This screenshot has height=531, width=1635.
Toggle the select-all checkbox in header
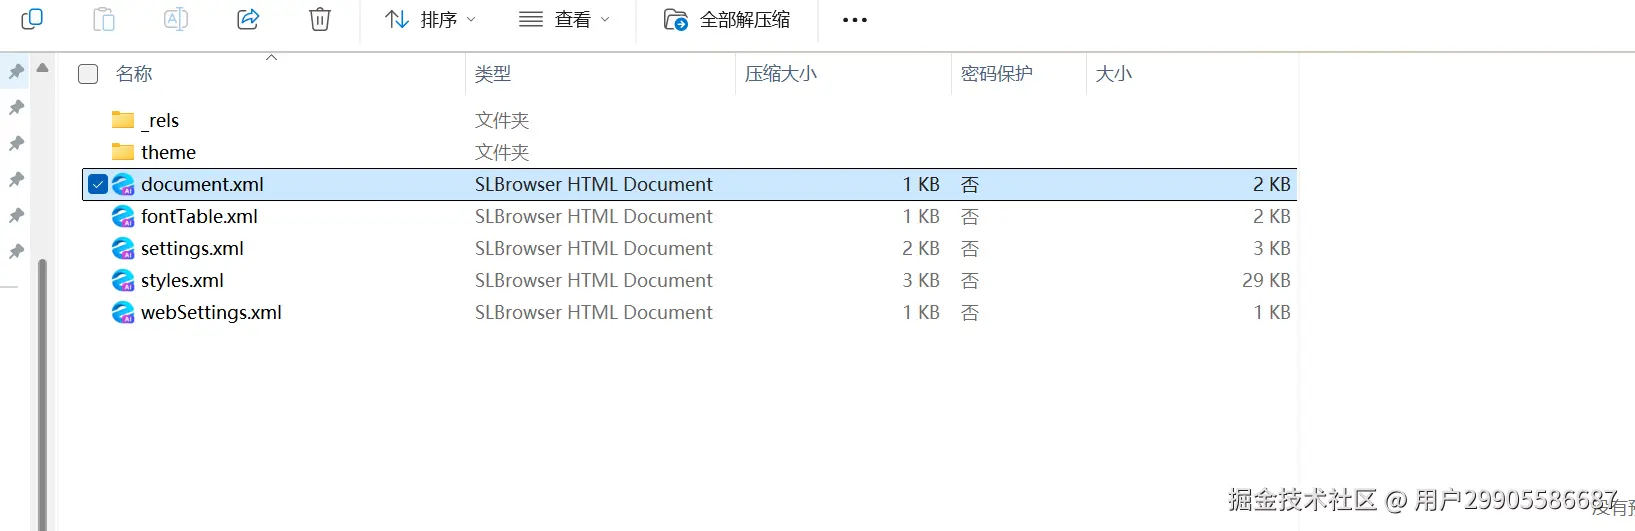pos(88,74)
